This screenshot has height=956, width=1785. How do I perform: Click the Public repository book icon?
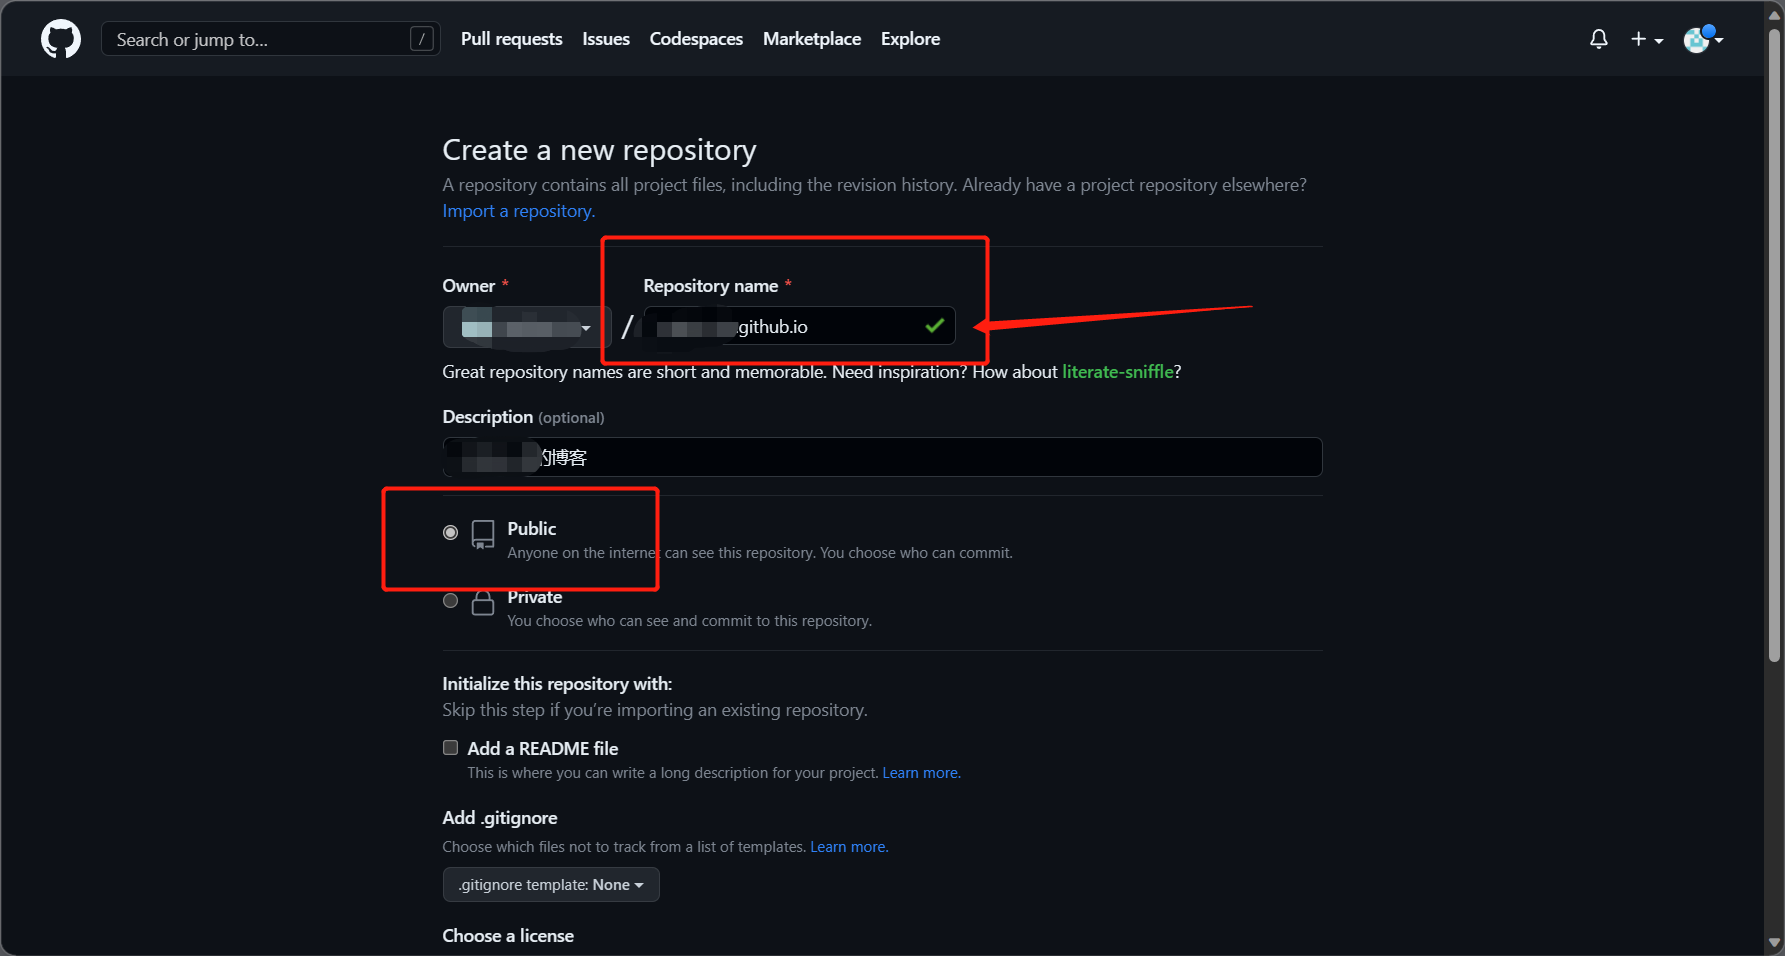point(483,535)
